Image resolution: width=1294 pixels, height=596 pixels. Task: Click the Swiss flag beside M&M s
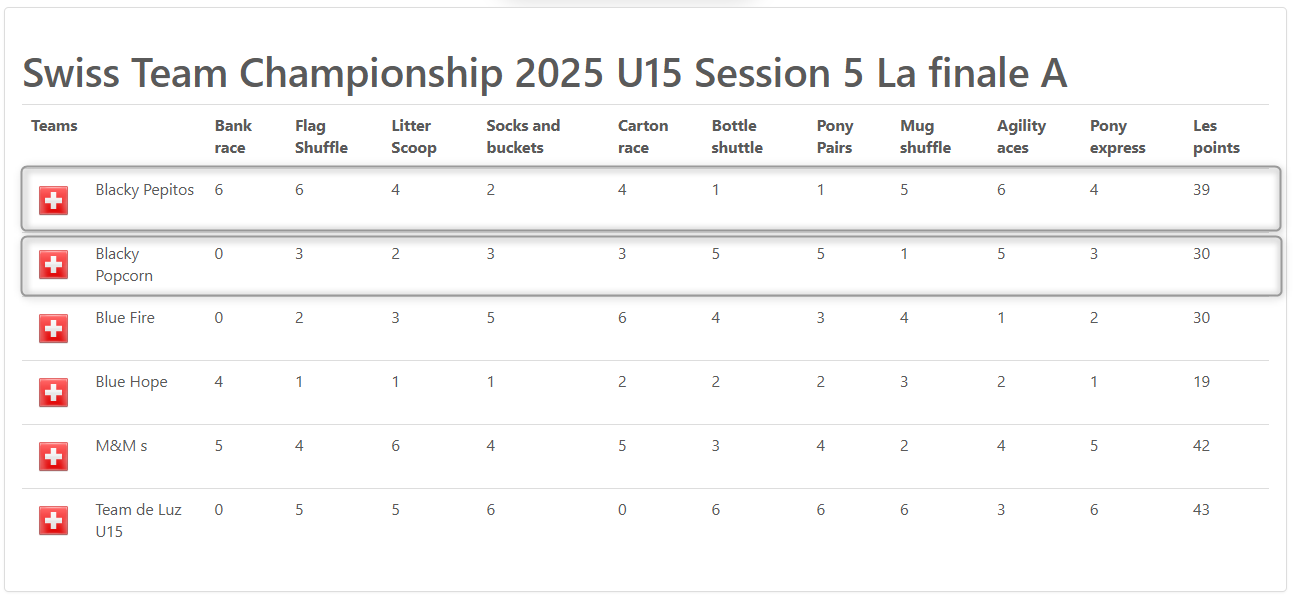54,457
